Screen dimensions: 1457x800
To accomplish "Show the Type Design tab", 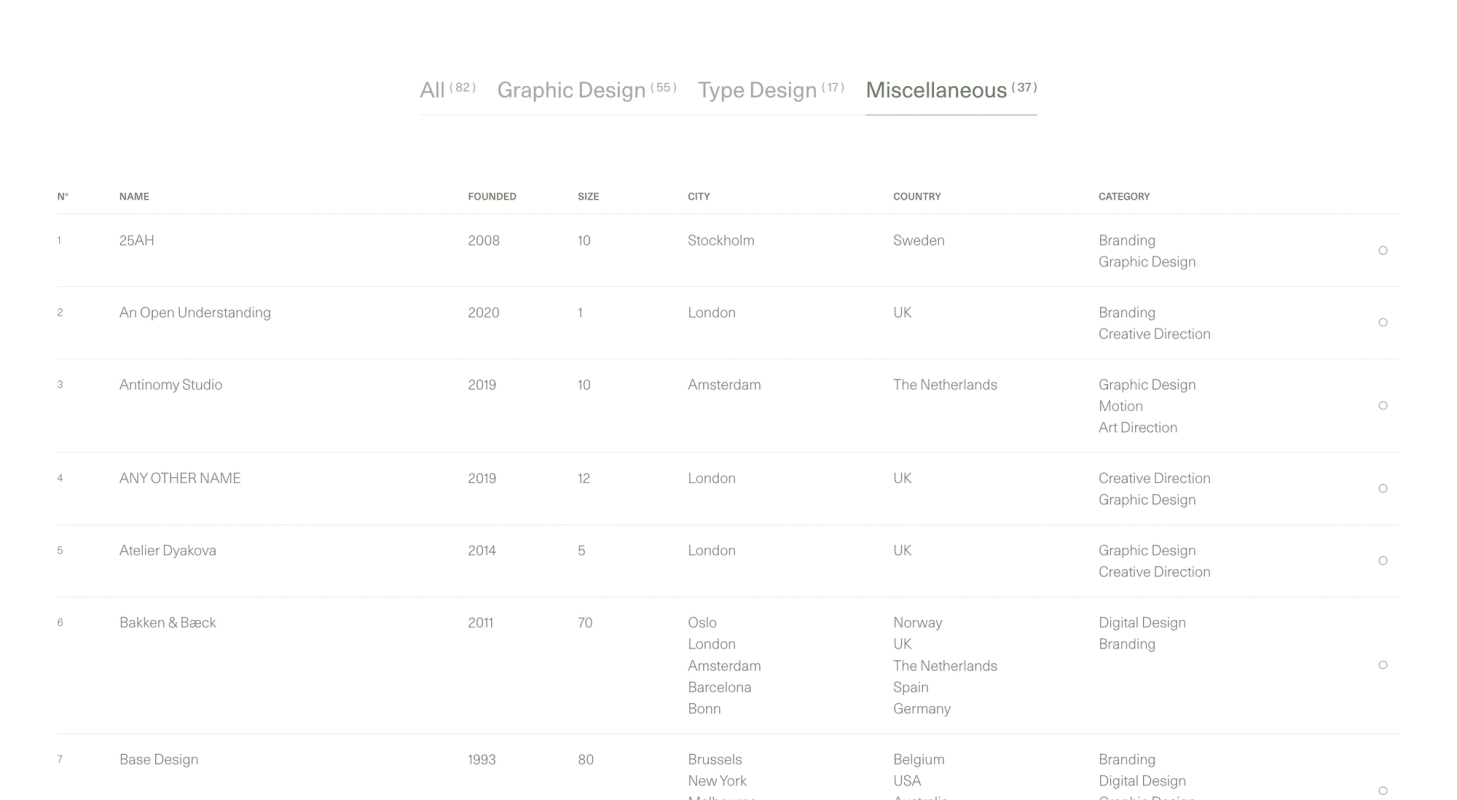I will pos(771,90).
